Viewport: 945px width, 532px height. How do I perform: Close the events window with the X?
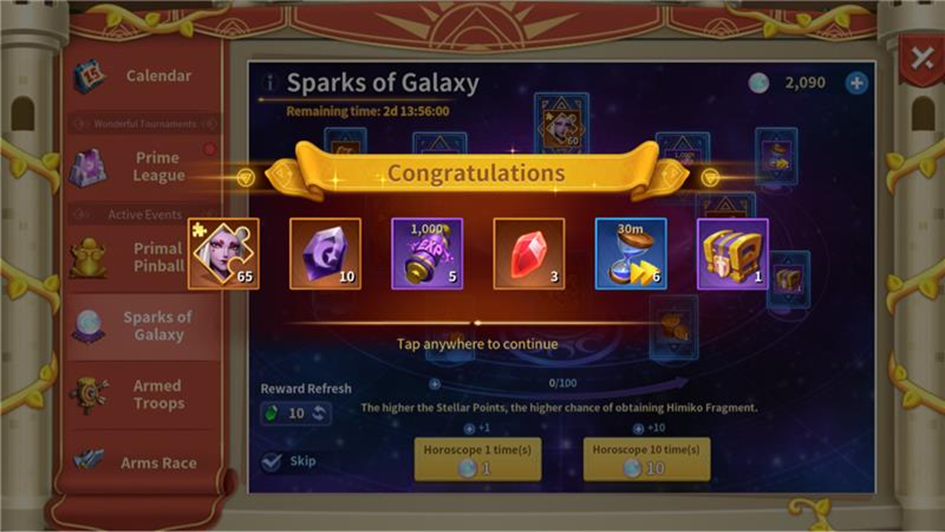pyautogui.click(x=921, y=58)
